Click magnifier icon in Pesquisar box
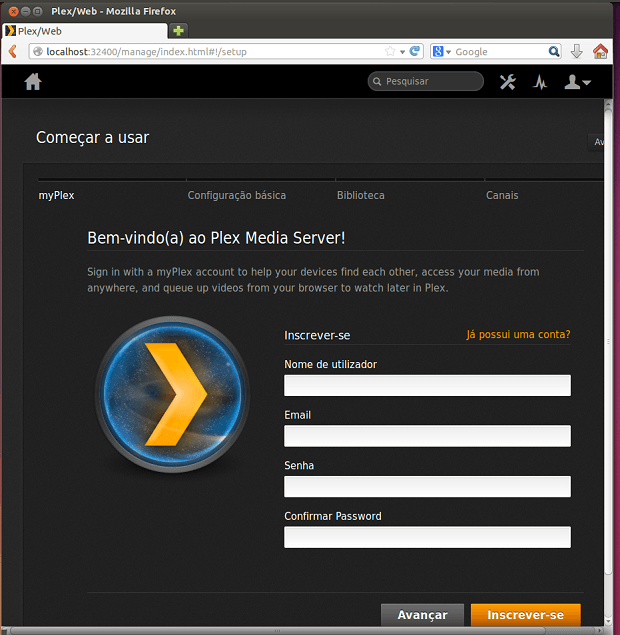This screenshot has height=635, width=620. click(377, 81)
